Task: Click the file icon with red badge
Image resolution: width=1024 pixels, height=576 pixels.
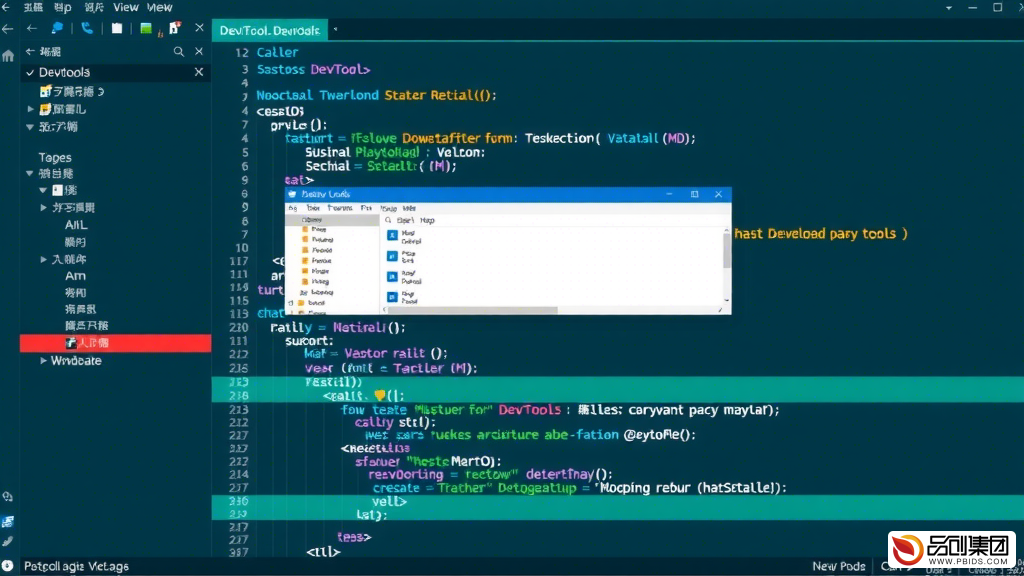Action: [174, 28]
